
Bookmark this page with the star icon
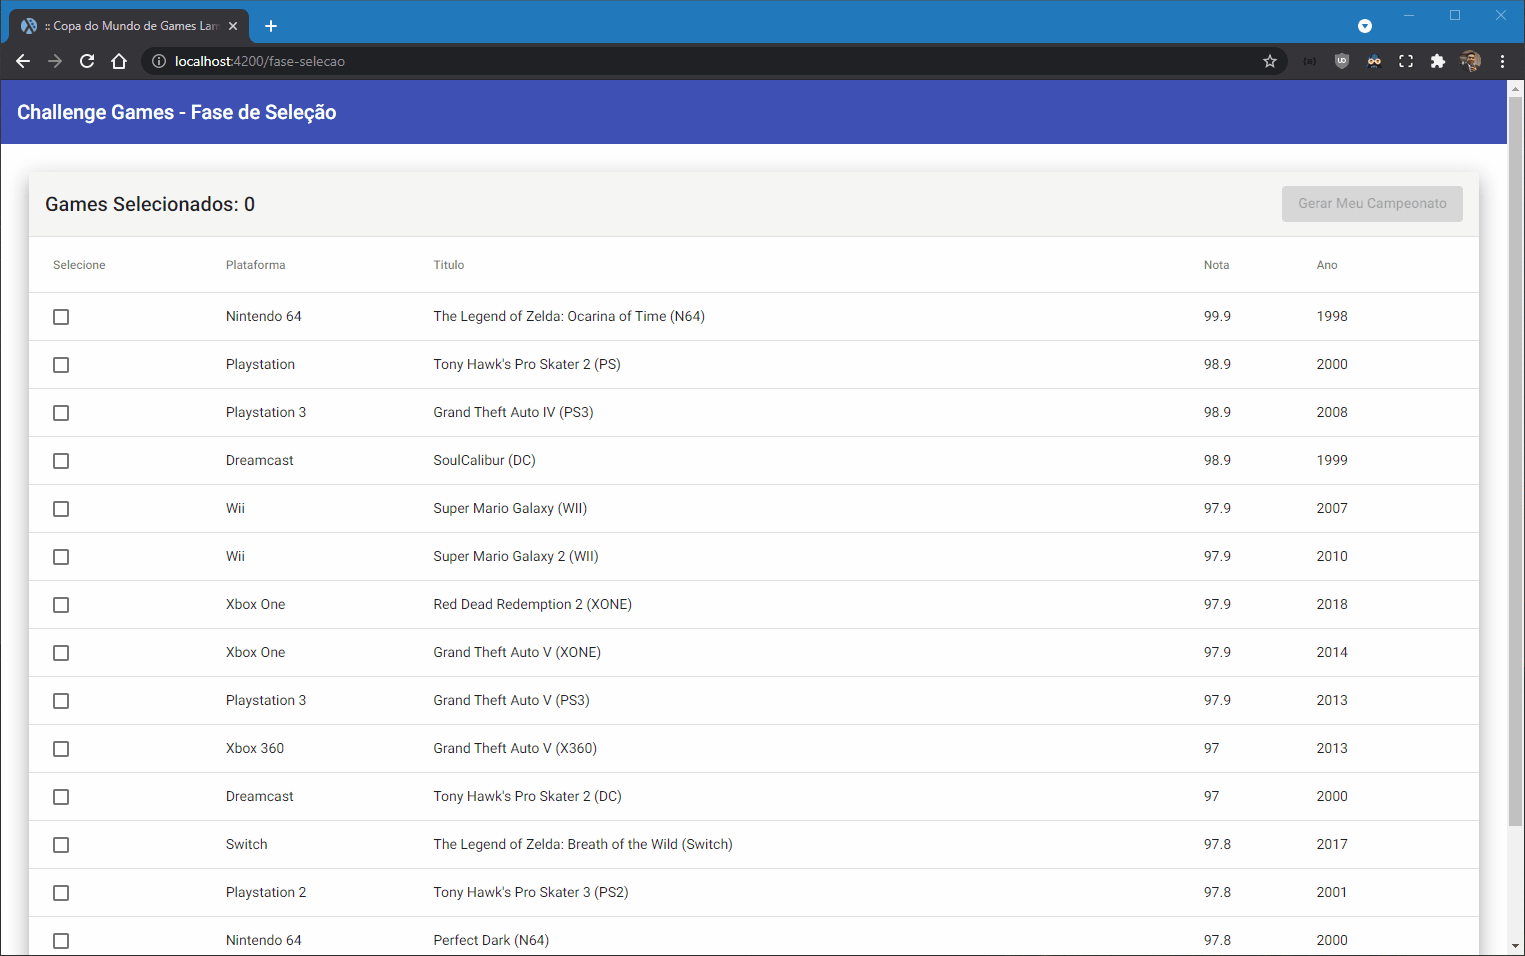pyautogui.click(x=1270, y=61)
